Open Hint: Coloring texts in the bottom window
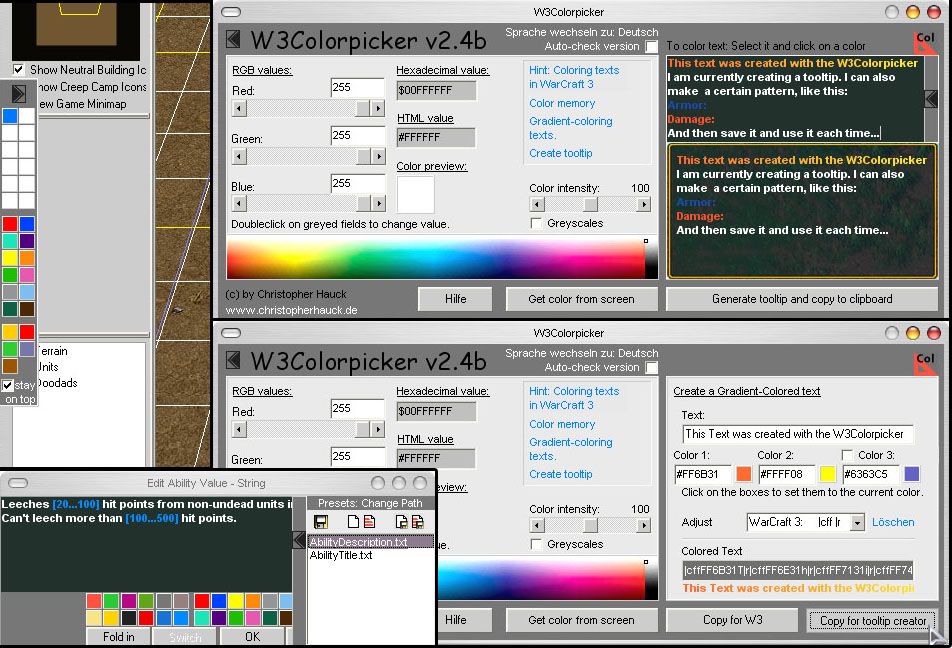Screen dimensions: 952x648 574,398
